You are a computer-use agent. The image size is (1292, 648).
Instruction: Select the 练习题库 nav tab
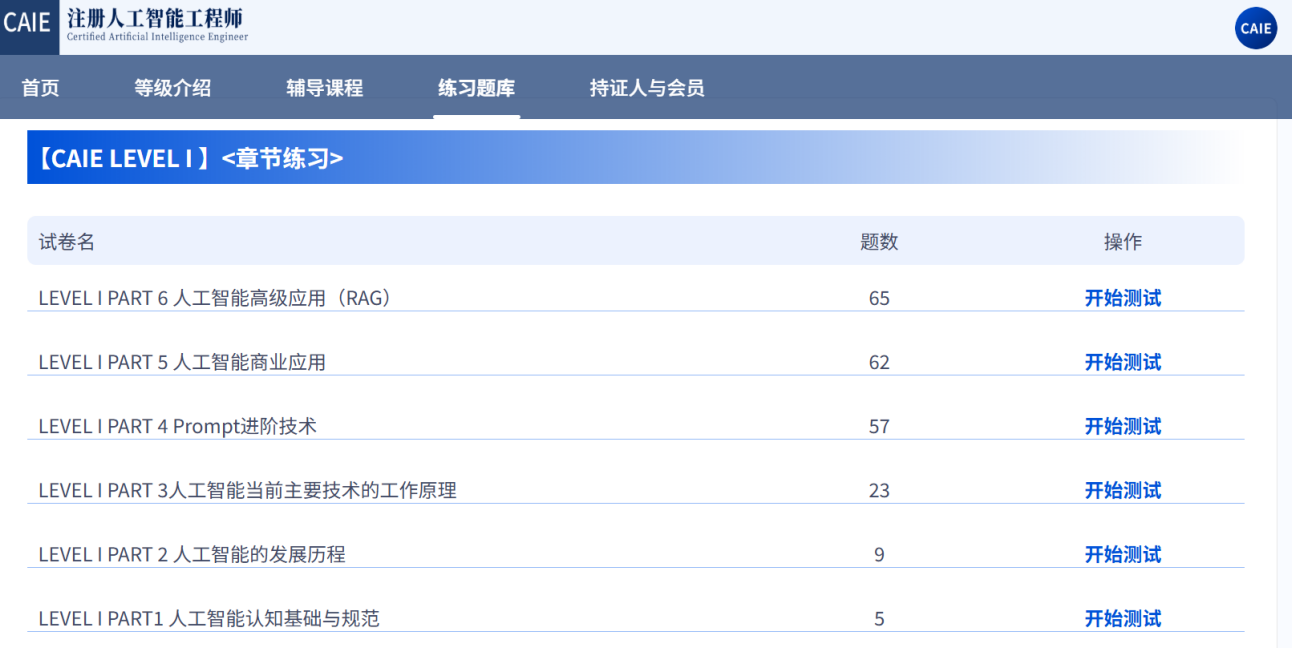click(477, 88)
